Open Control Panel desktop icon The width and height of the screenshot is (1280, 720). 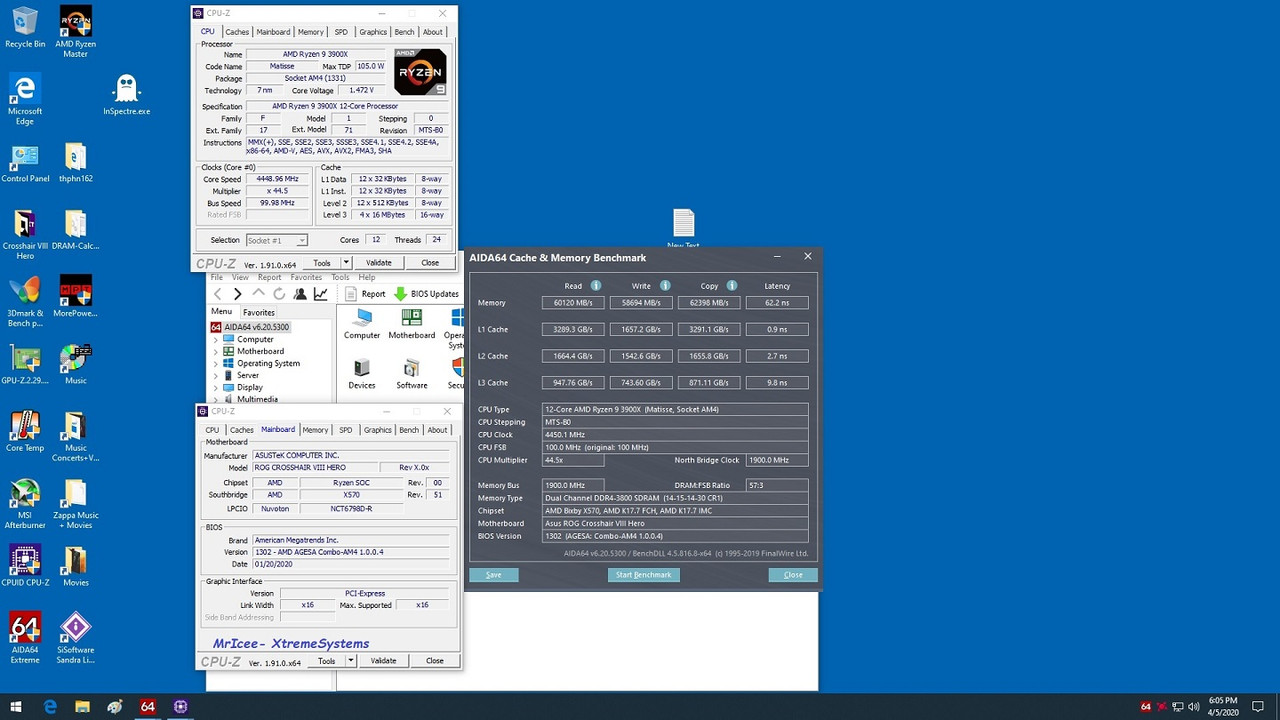(25, 164)
